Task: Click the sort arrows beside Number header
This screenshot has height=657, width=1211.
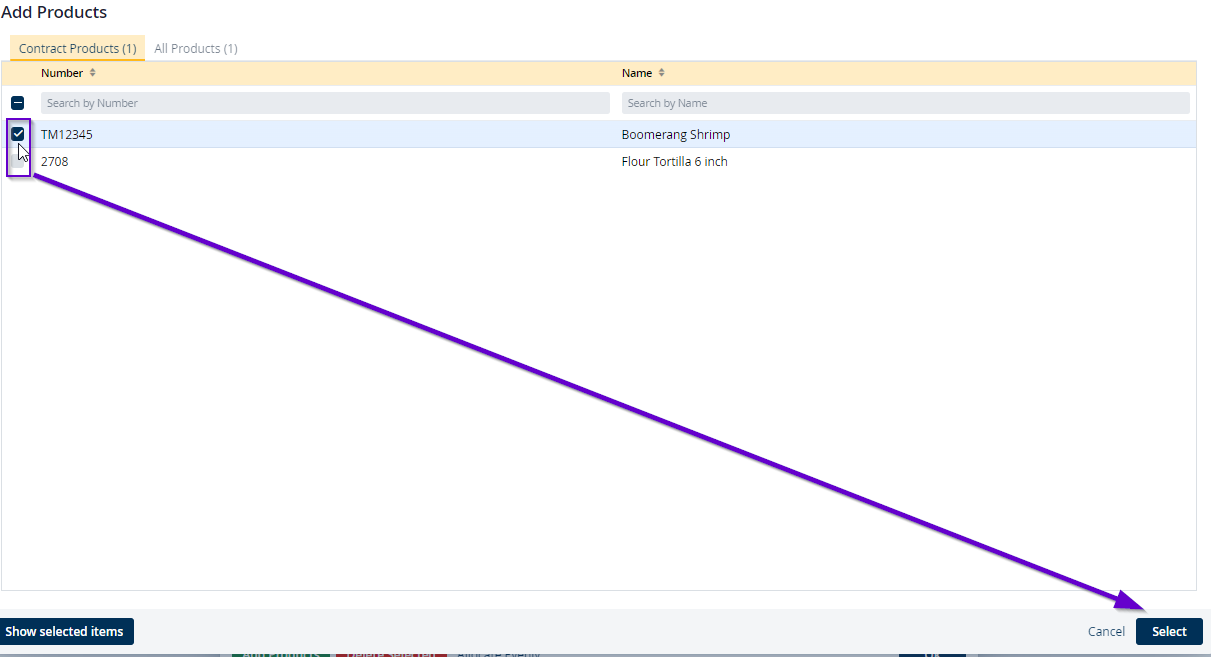Action: point(93,73)
